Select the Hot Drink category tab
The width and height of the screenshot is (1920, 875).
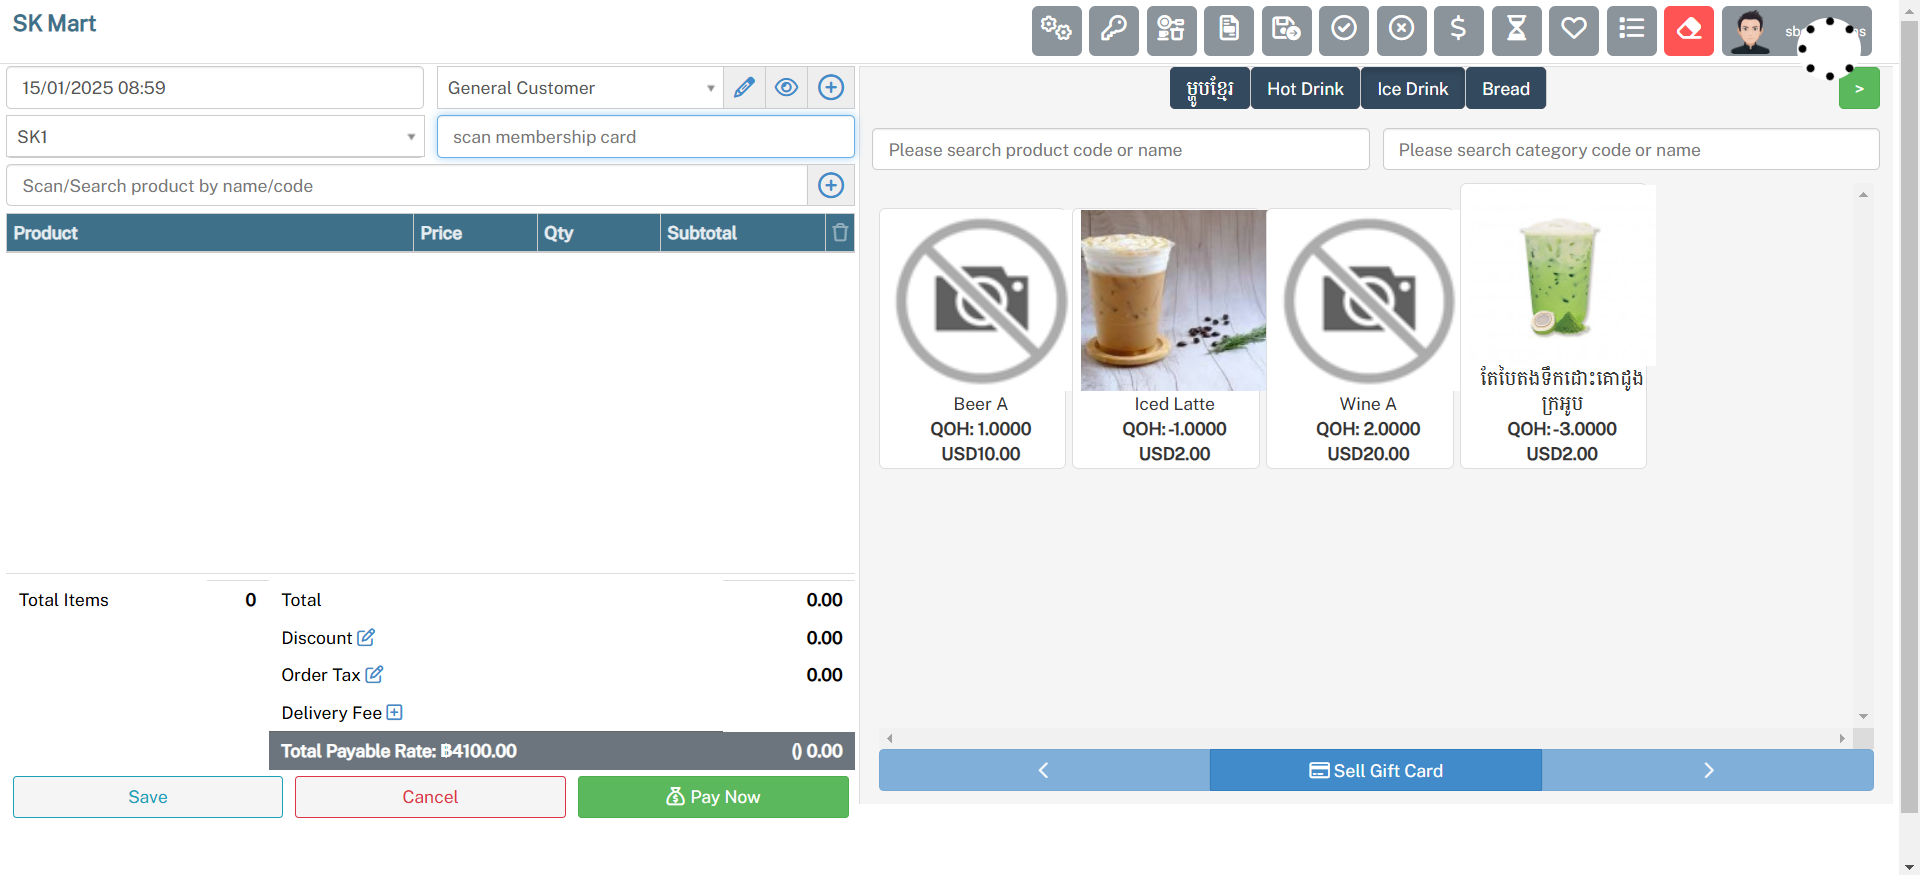point(1305,89)
